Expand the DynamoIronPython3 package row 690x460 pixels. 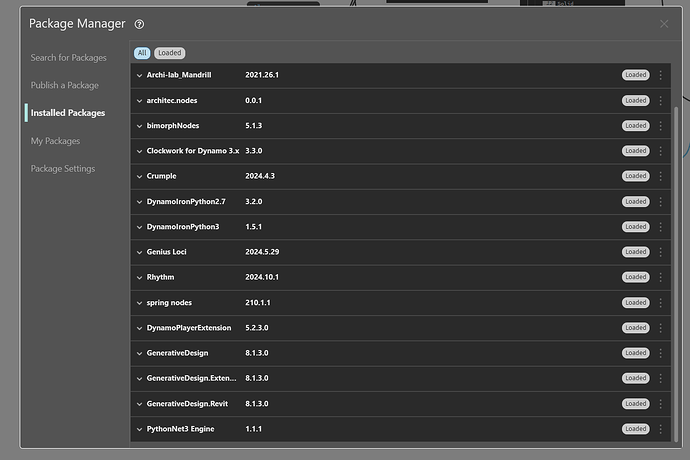pyautogui.click(x=139, y=227)
